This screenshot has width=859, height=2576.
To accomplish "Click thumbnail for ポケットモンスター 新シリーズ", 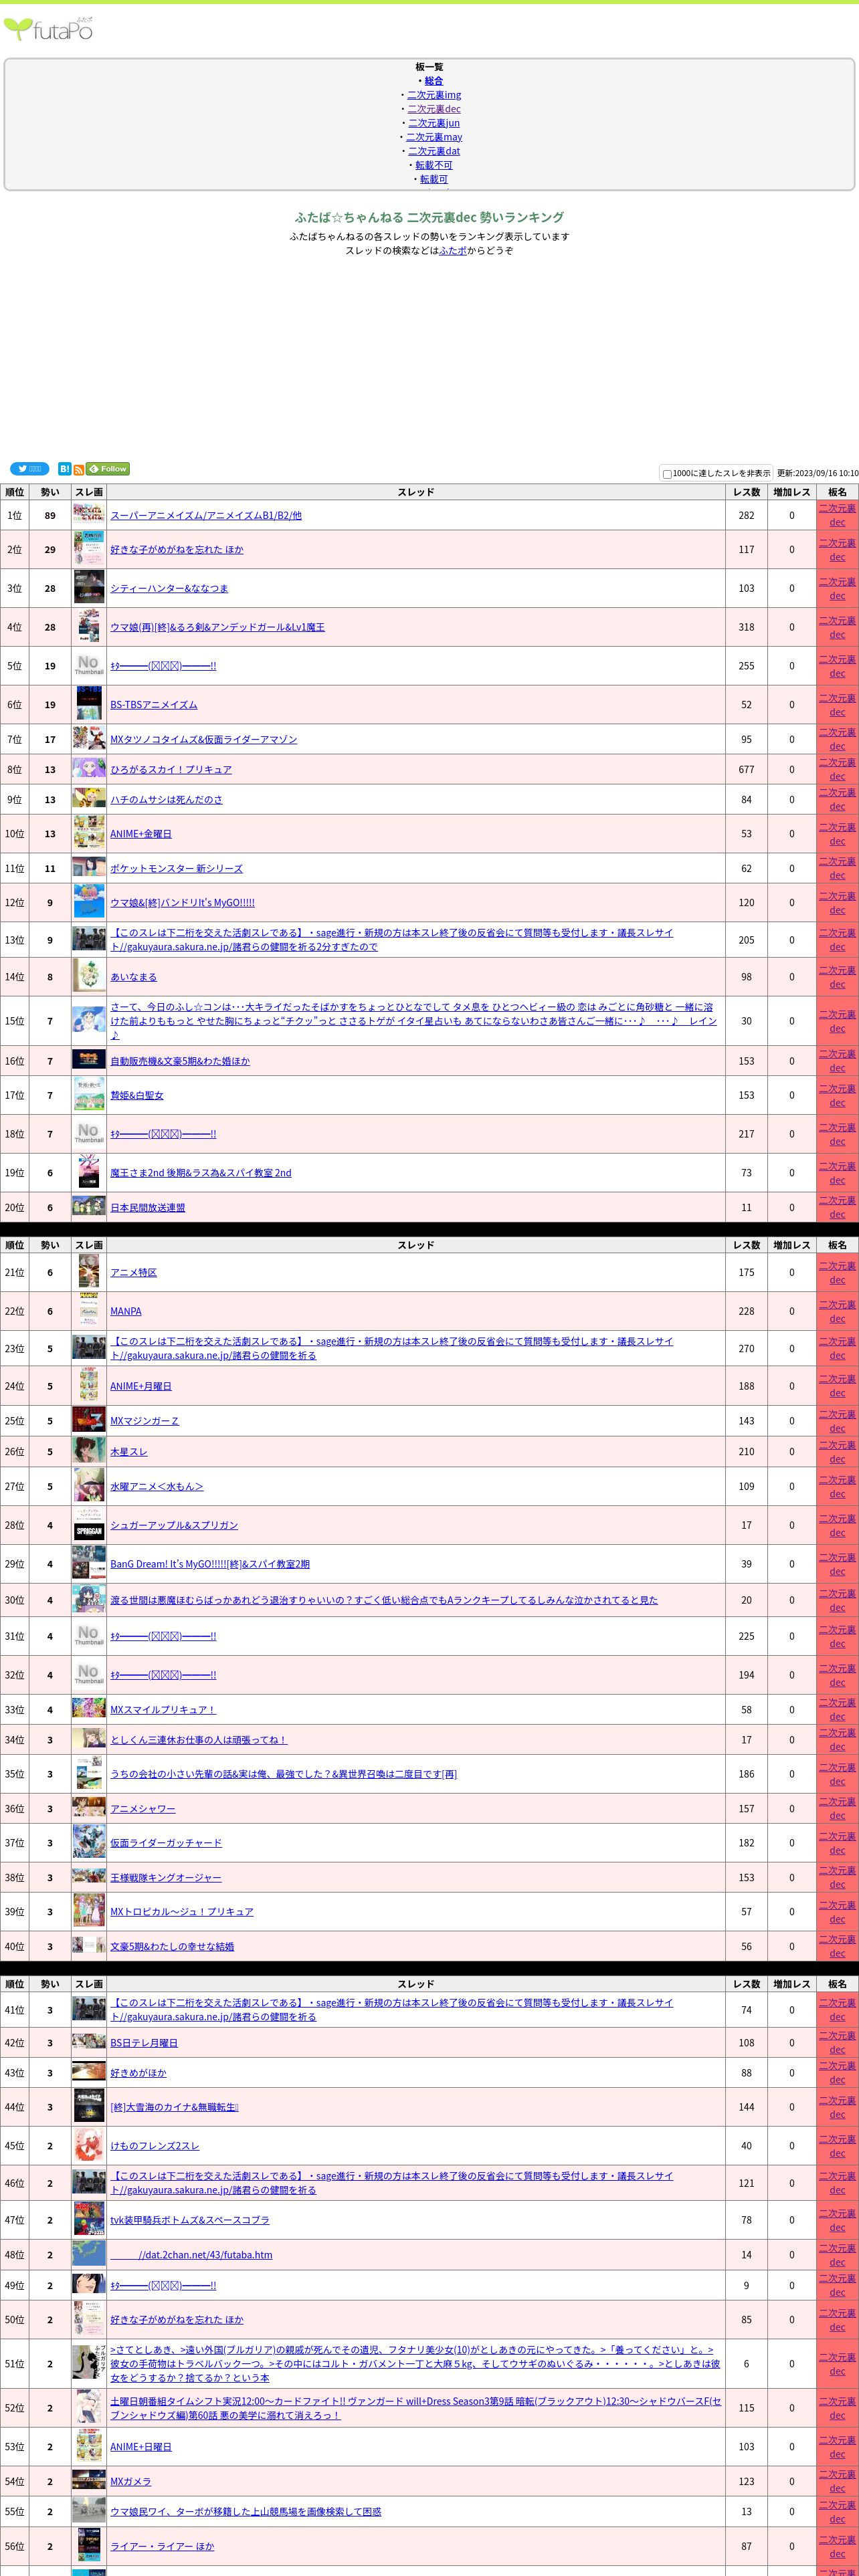I will point(89,868).
